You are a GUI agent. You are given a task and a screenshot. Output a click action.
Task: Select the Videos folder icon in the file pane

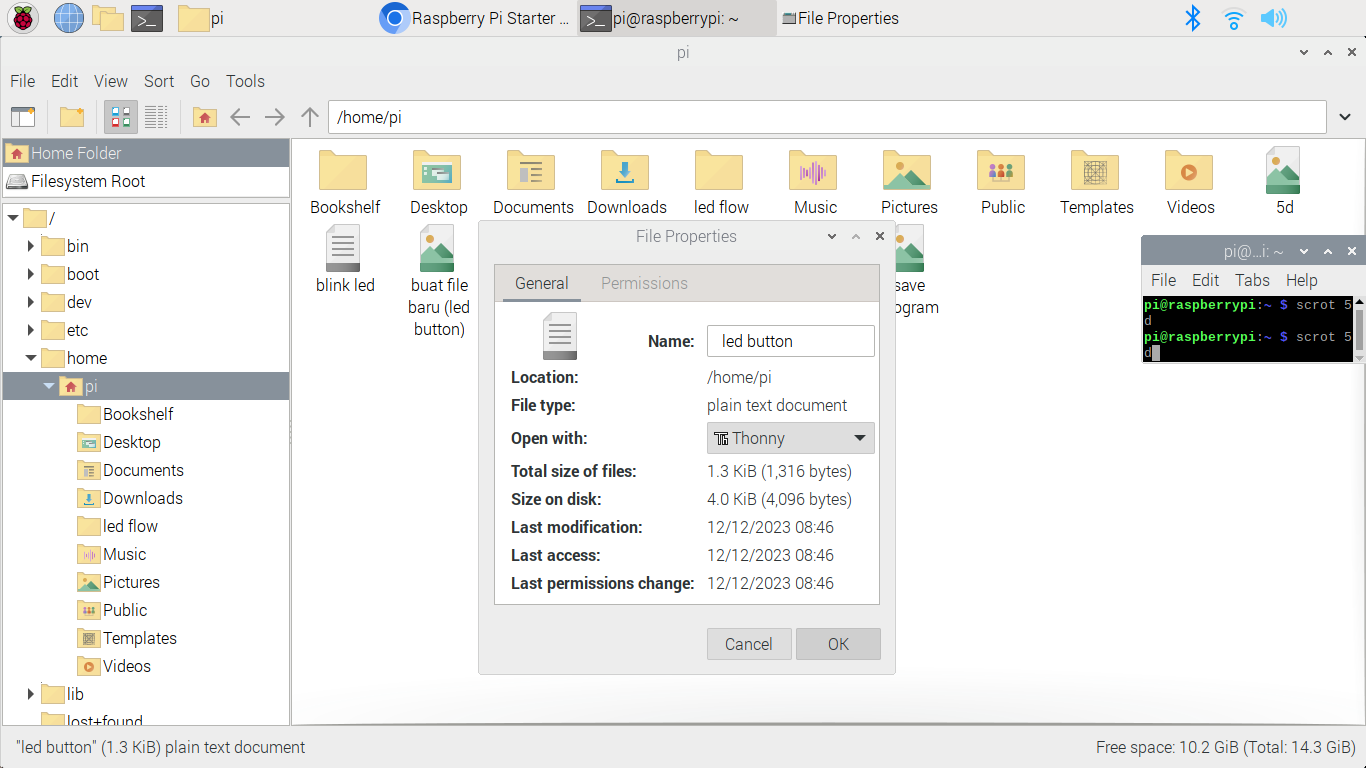click(1190, 171)
